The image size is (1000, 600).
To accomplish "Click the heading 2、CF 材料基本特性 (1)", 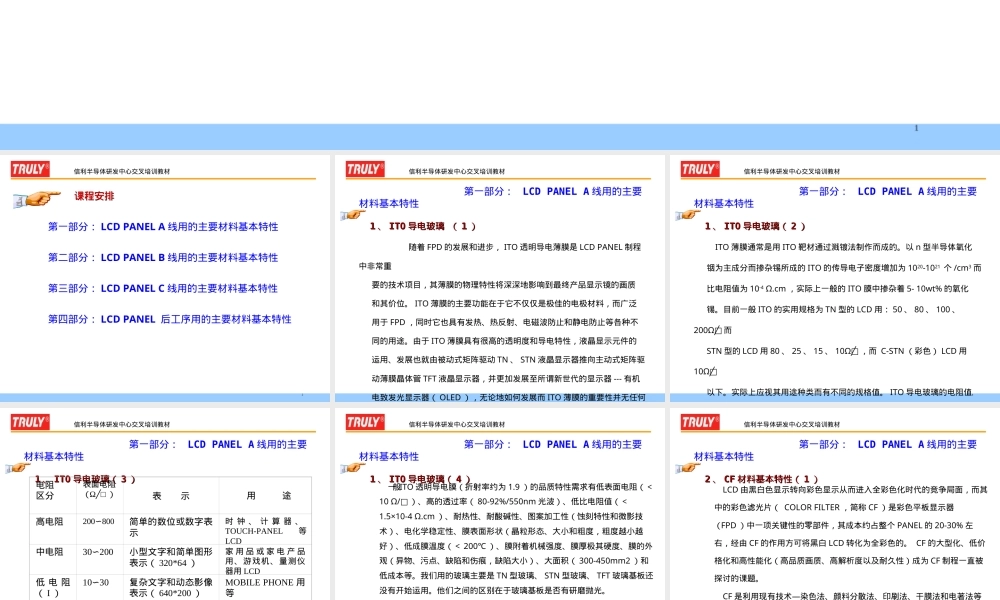I will (x=761, y=479).
